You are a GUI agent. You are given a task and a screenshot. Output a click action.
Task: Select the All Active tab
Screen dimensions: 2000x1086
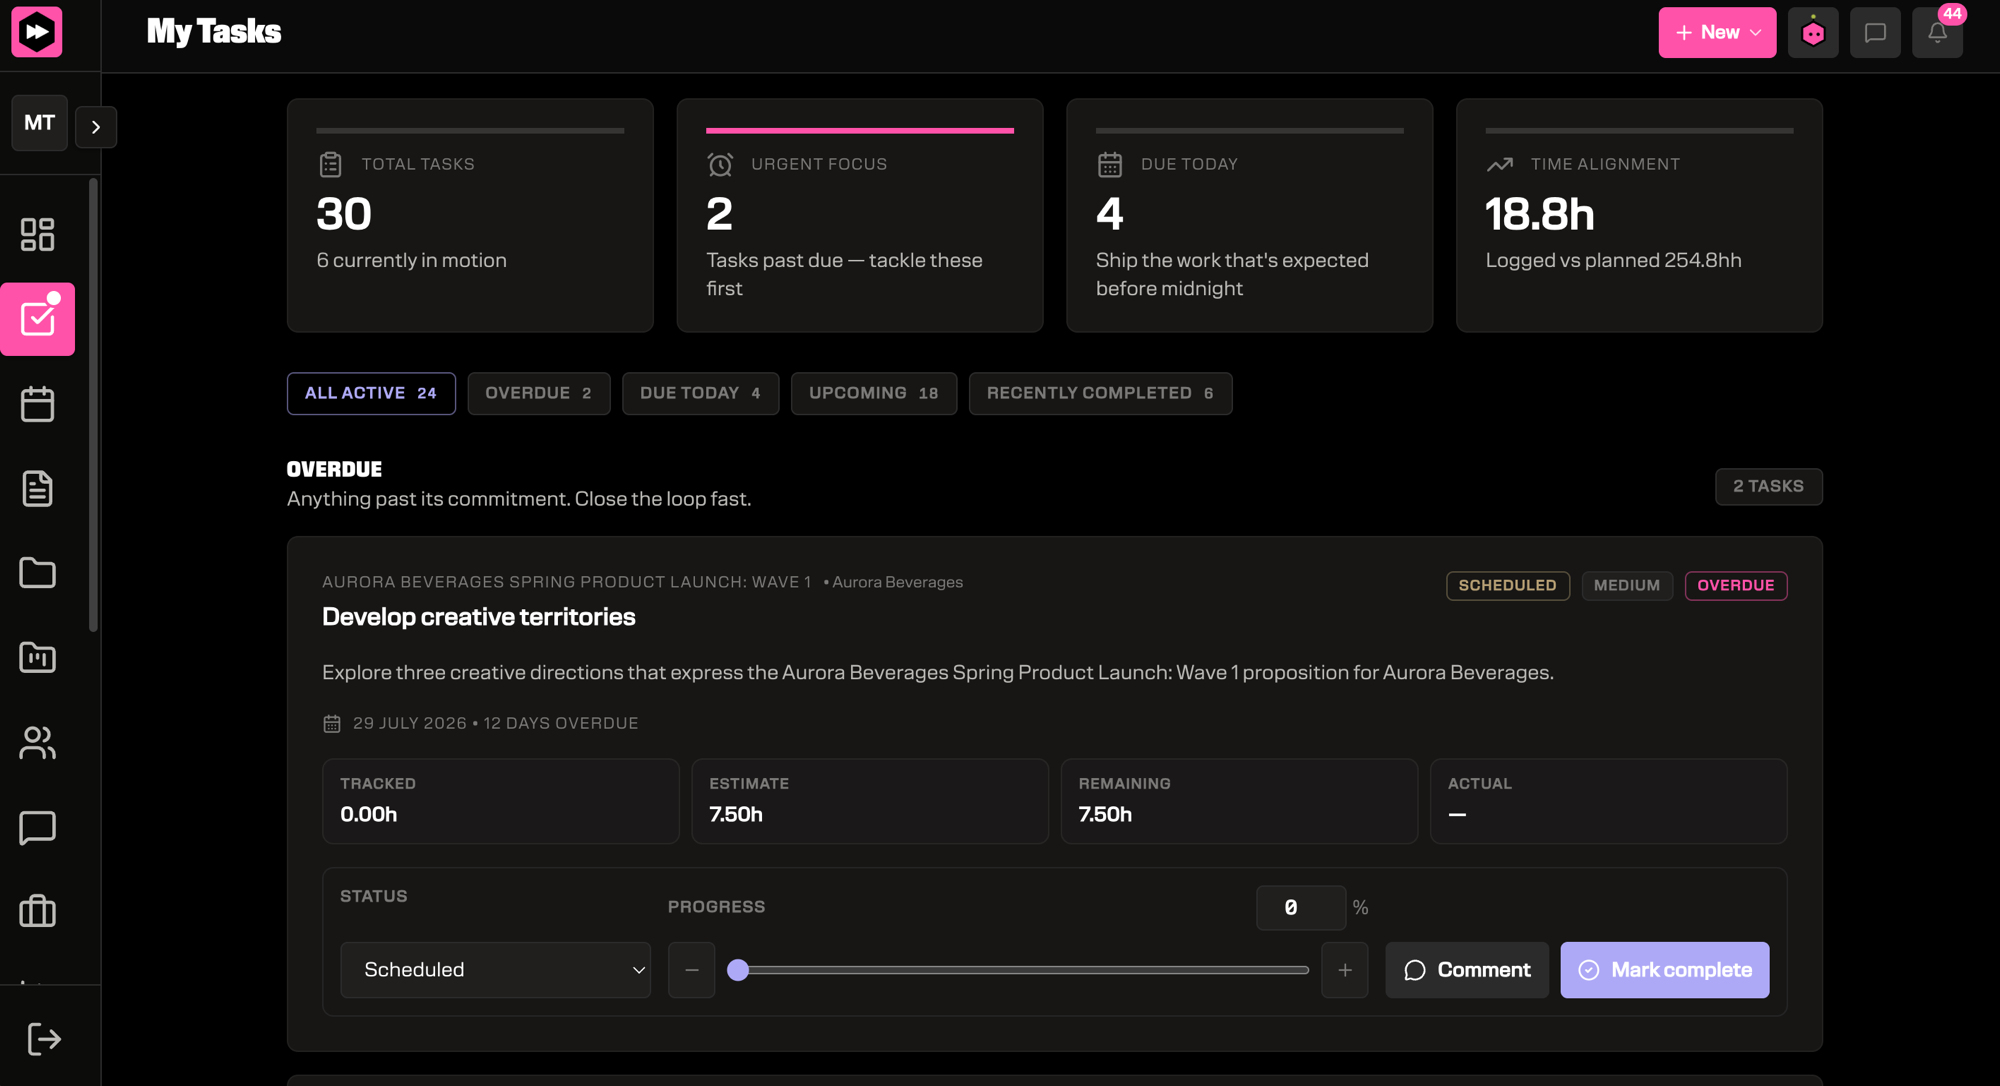[371, 393]
